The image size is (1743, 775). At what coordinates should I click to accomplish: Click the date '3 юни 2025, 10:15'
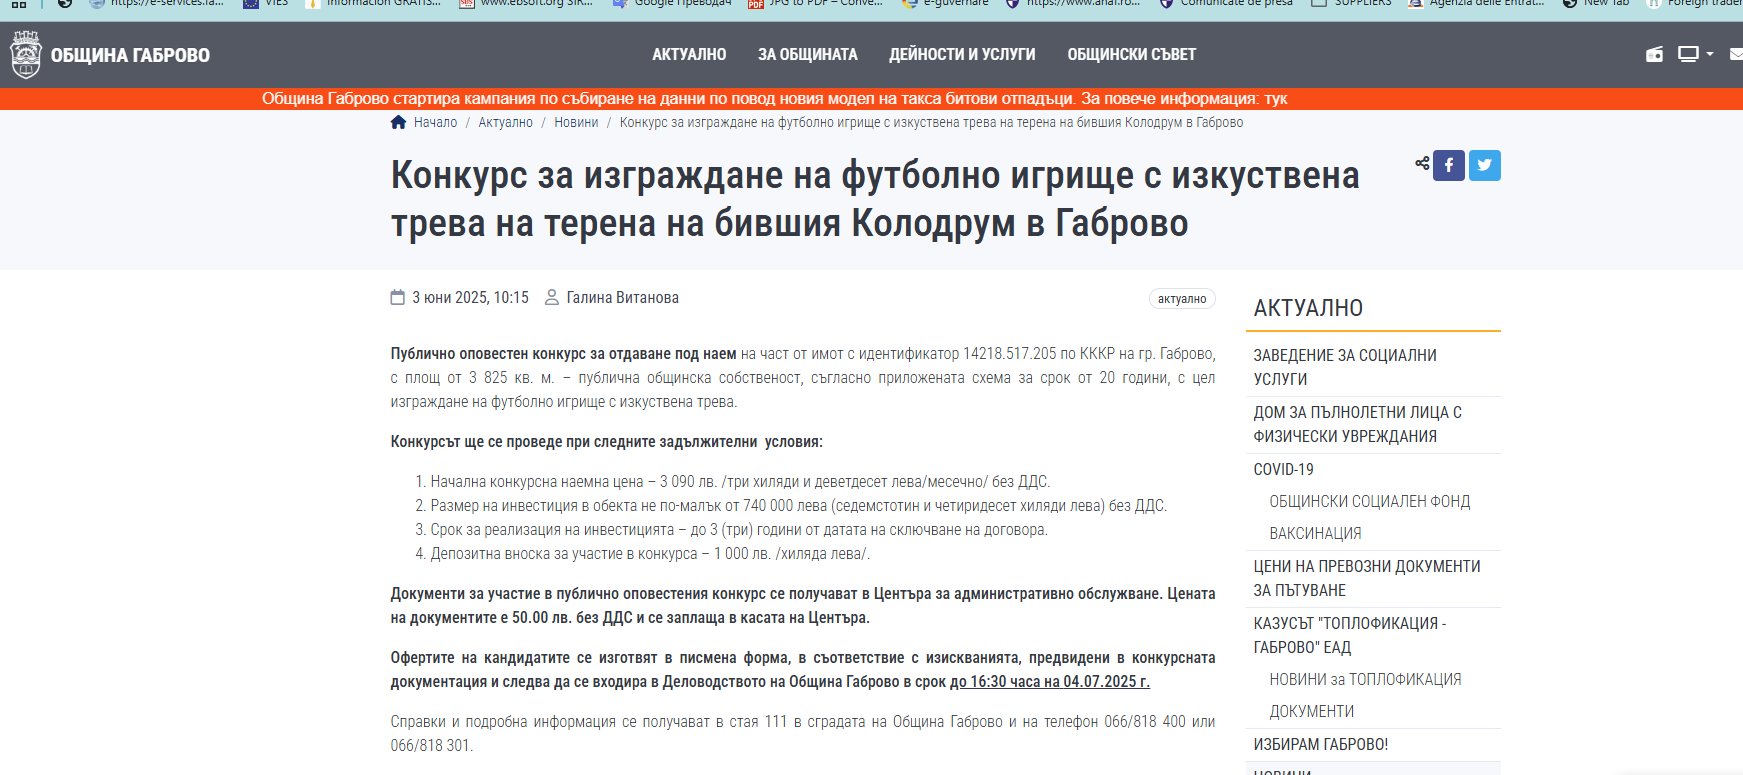click(470, 298)
